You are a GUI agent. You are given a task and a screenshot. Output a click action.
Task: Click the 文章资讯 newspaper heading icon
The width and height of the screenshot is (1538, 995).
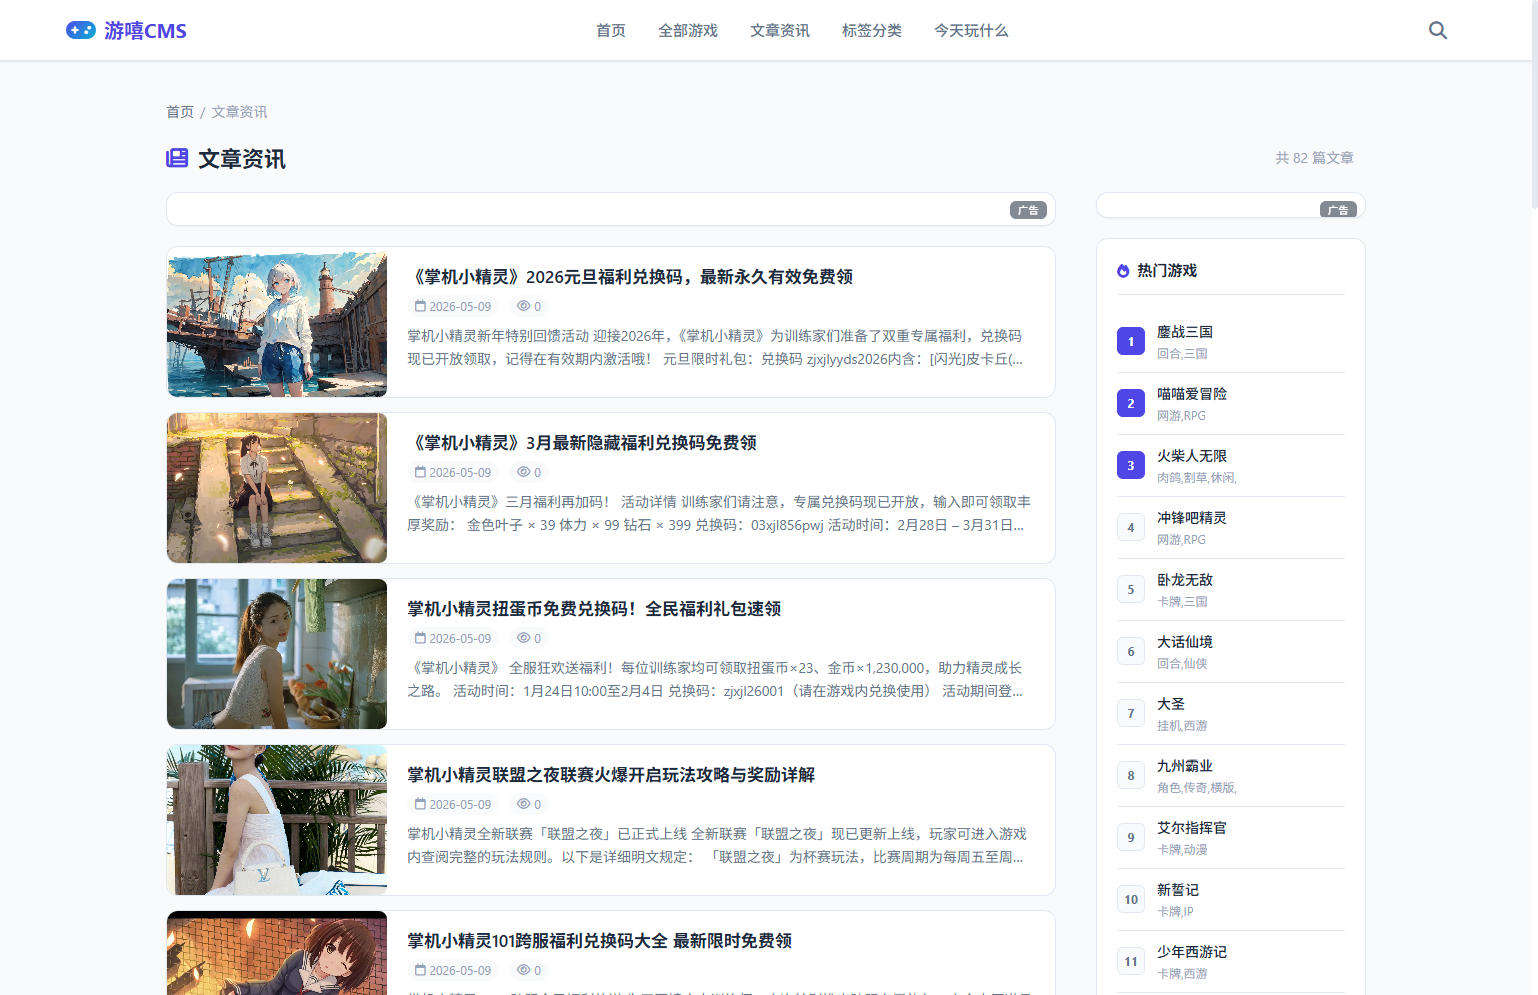(x=177, y=158)
